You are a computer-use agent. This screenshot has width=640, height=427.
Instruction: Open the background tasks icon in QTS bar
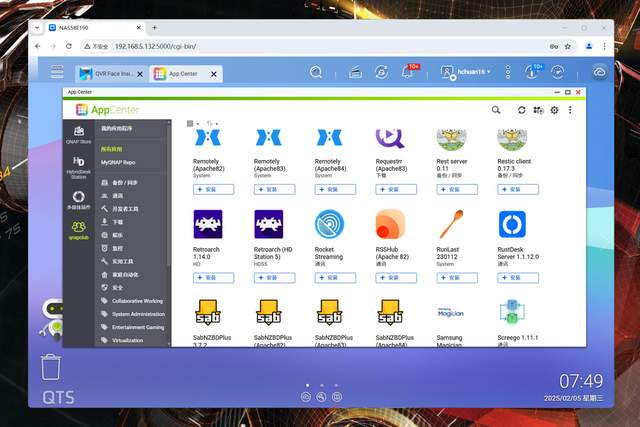[356, 73]
